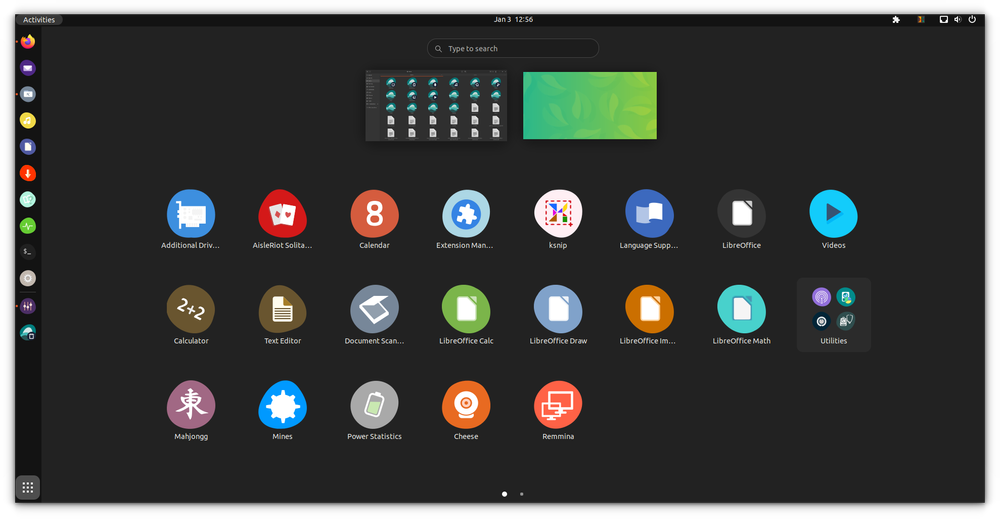Launch LibreOffice start center
This screenshot has width=1000, height=519.
click(x=741, y=214)
